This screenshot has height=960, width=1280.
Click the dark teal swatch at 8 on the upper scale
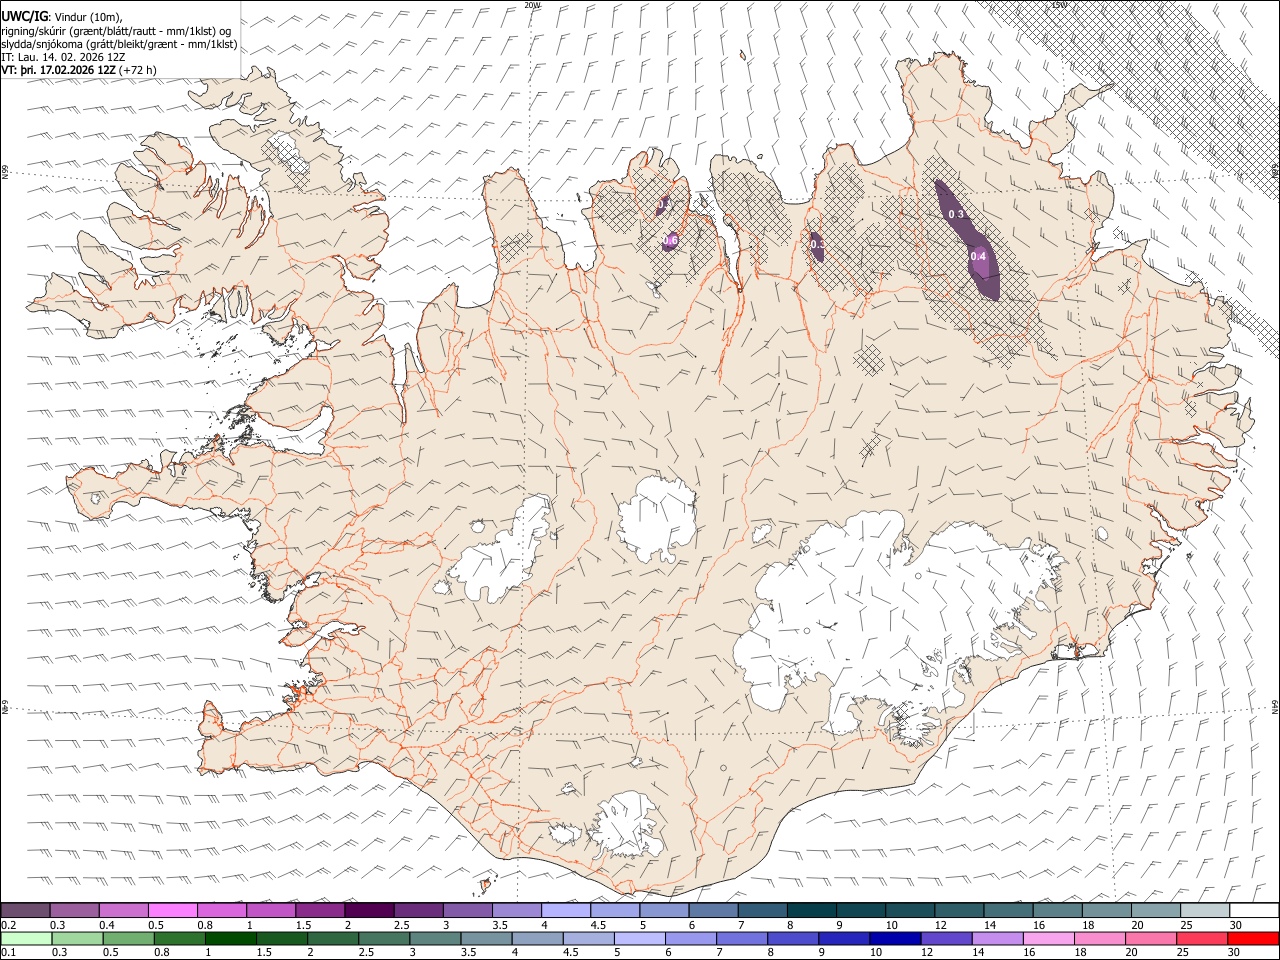tap(811, 911)
